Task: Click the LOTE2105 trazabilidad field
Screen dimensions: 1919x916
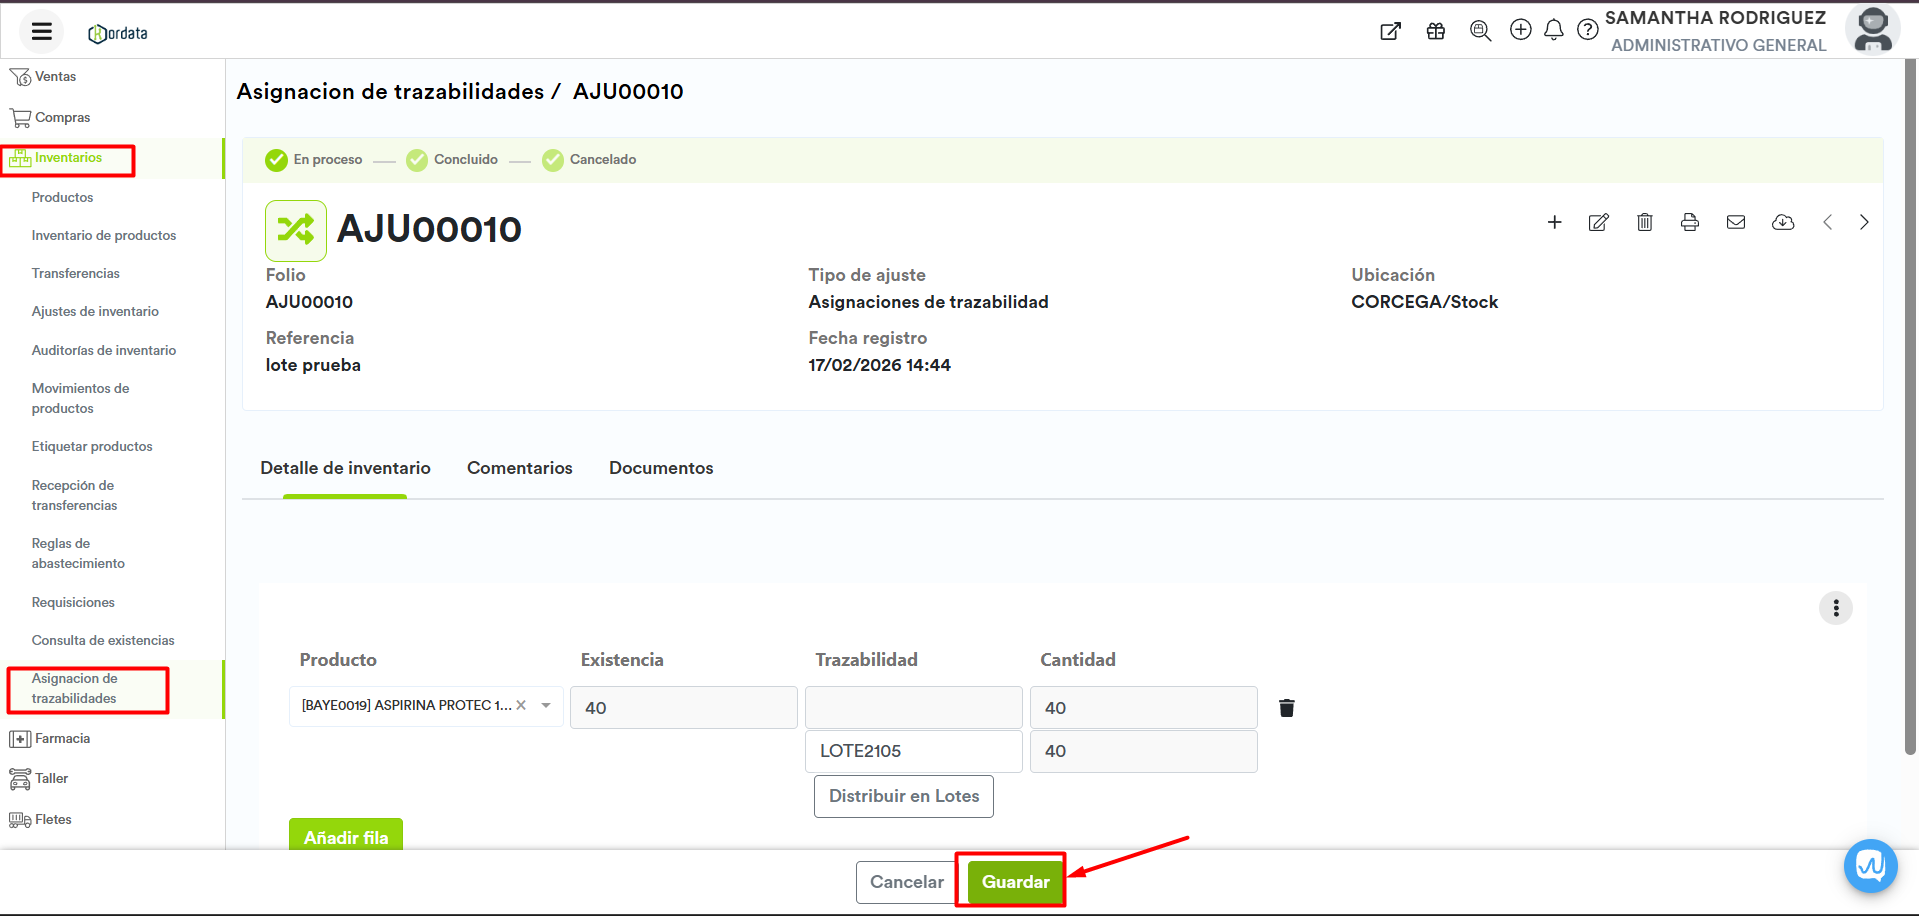Action: coord(912,751)
